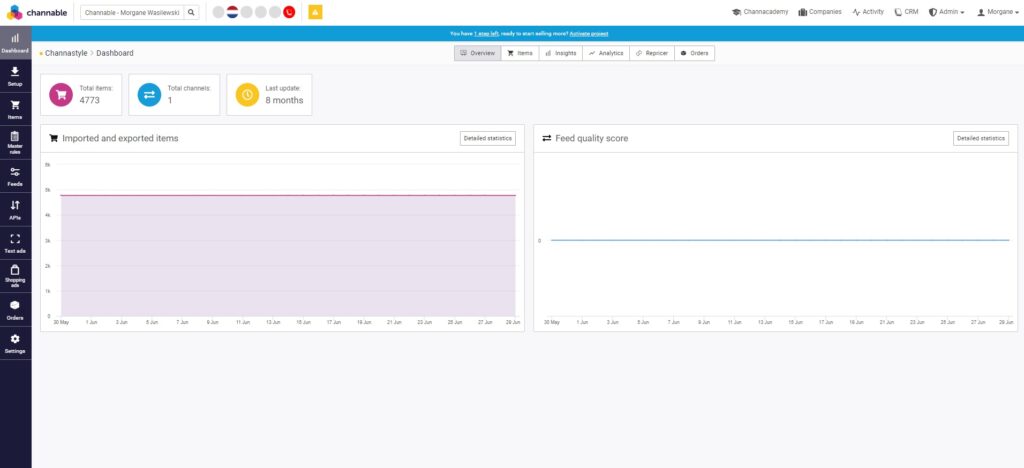
Task: Open Detailed statistics for Feed quality score
Action: pos(980,138)
